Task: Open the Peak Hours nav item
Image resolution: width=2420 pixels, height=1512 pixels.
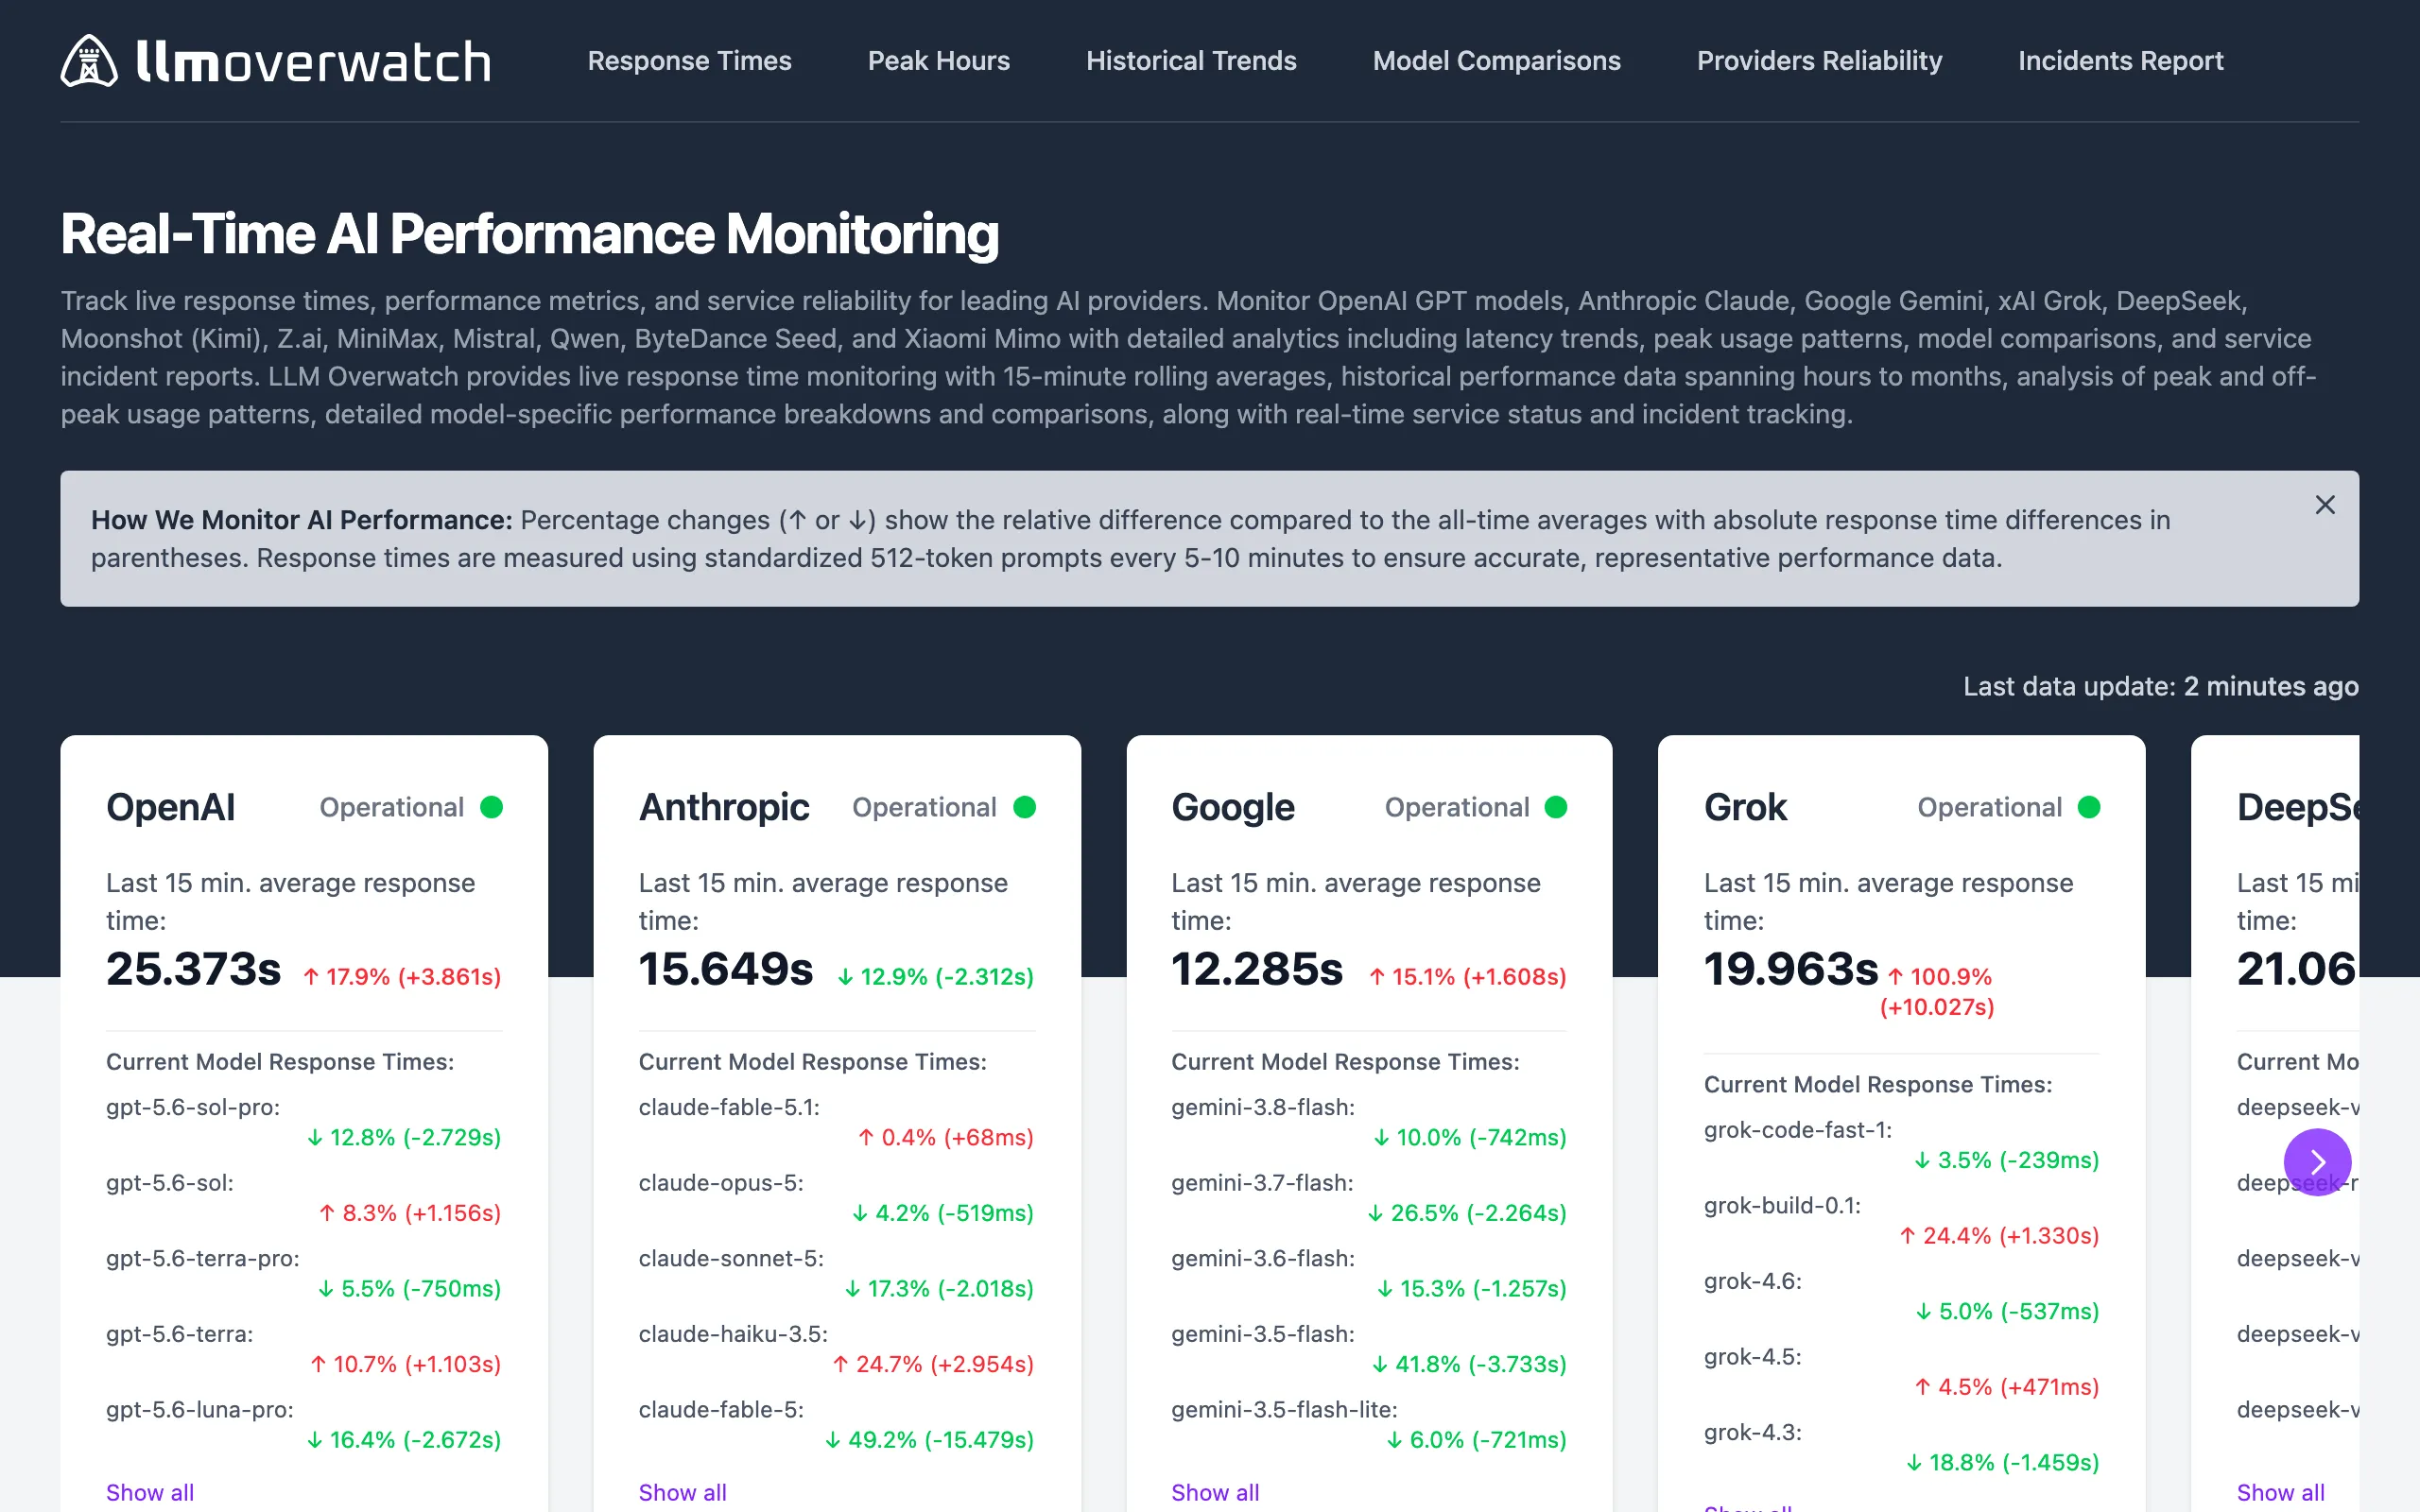Action: (x=938, y=61)
